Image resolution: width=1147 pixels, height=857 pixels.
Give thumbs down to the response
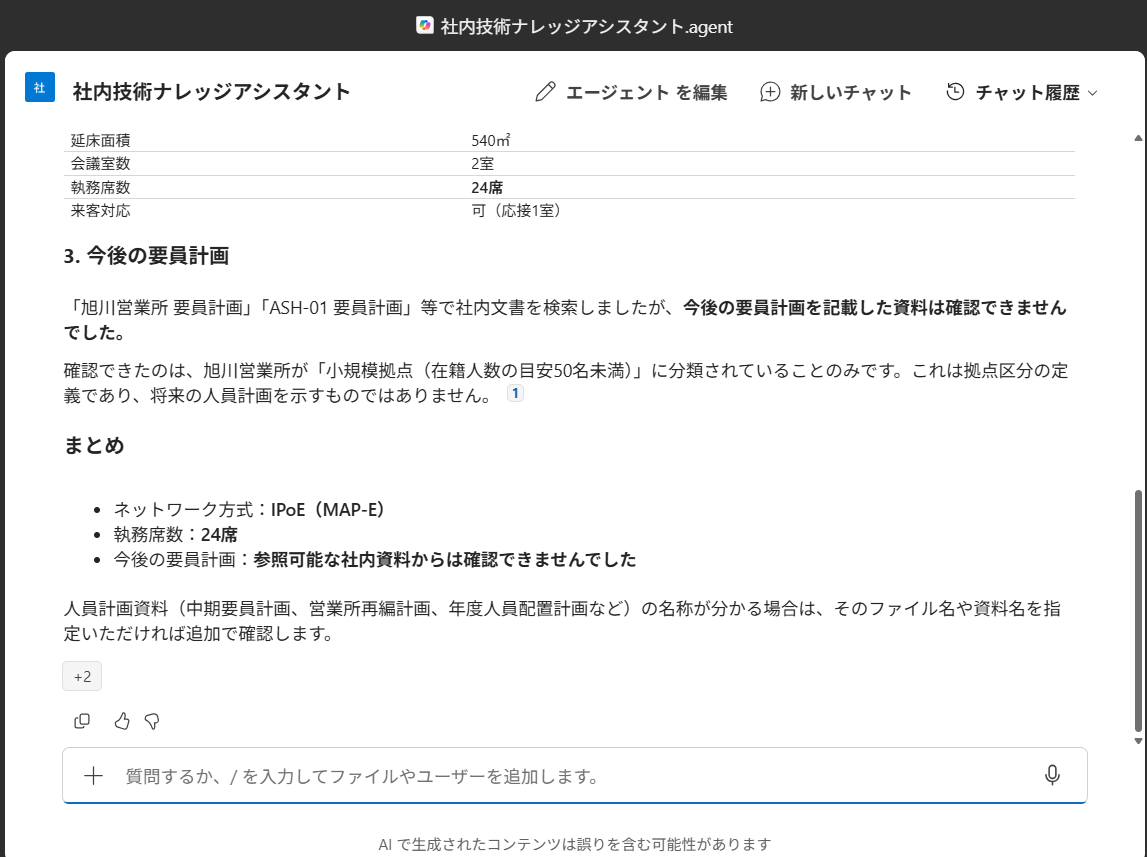152,721
